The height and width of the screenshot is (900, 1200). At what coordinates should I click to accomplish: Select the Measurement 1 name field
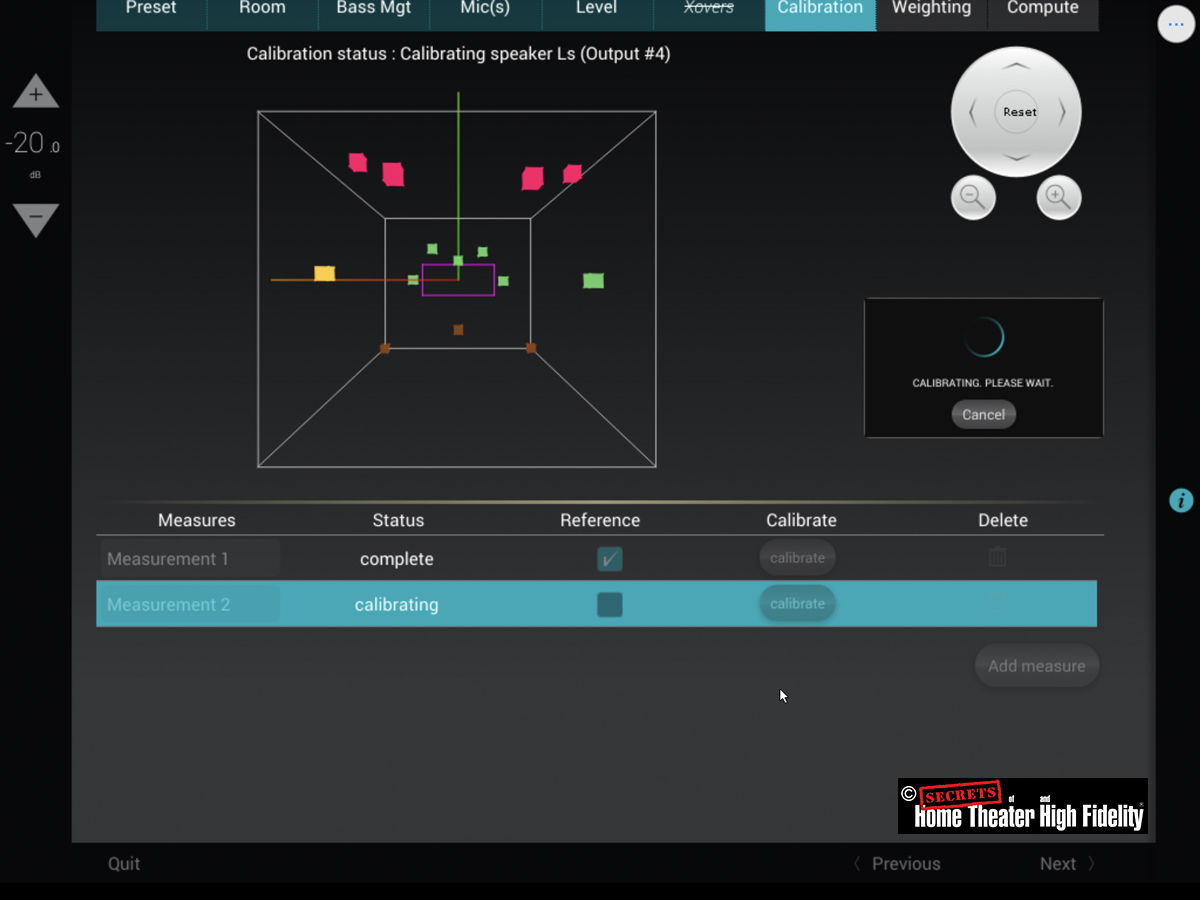coord(188,559)
